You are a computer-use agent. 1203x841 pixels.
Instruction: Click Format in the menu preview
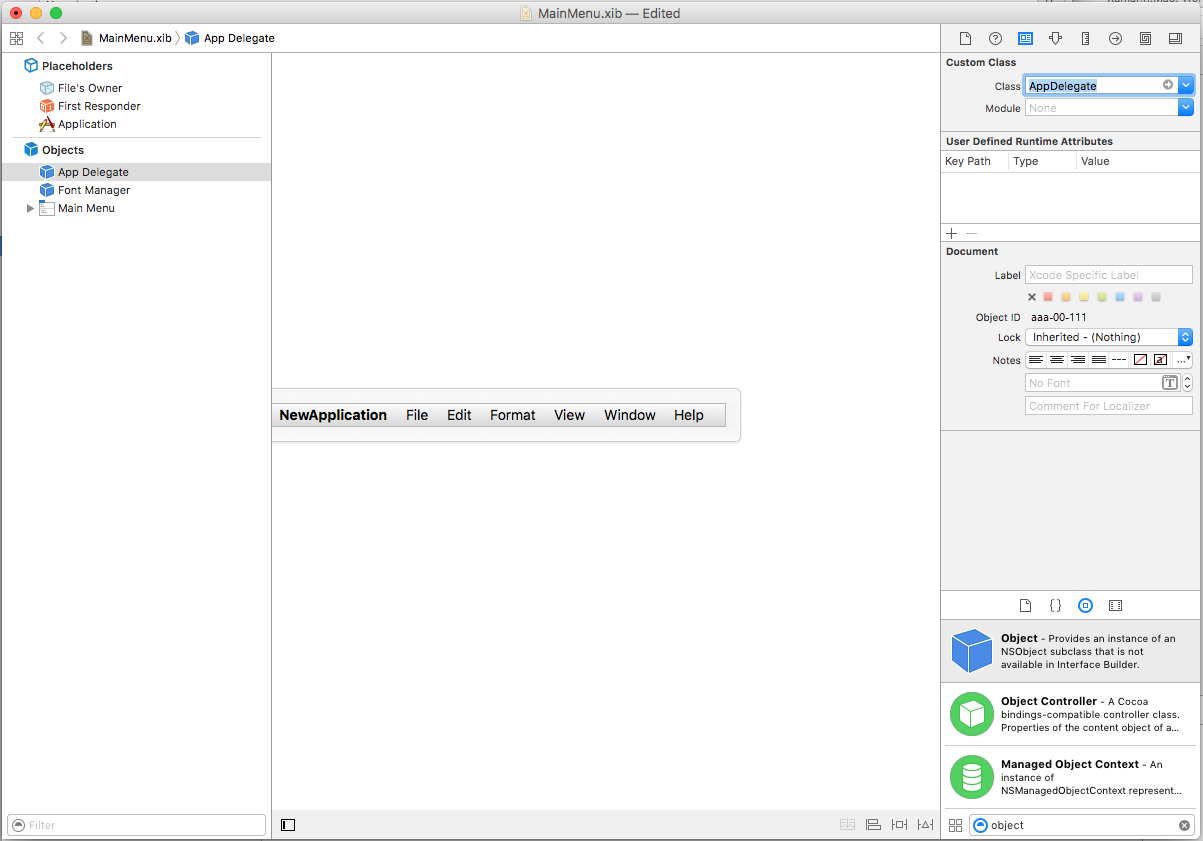(x=512, y=415)
